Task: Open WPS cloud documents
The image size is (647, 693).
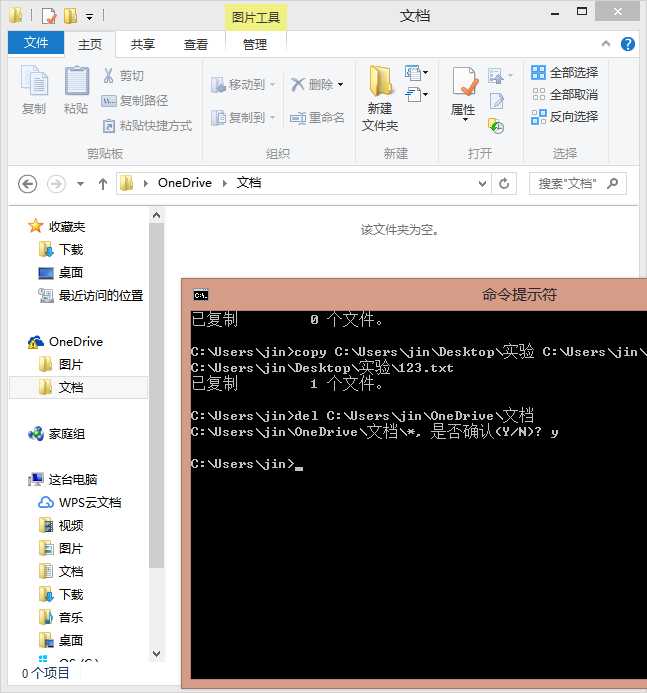Action: 80,503
